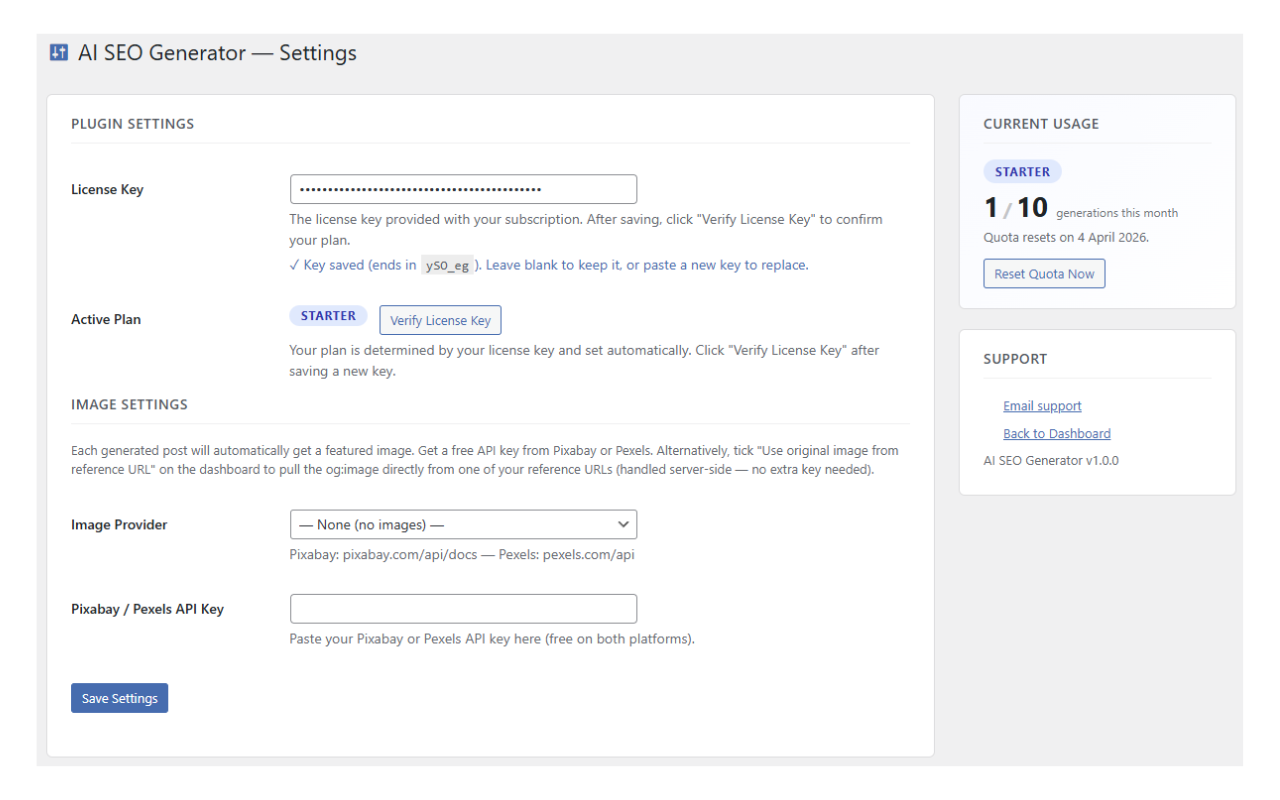Image resolution: width=1280 pixels, height=800 pixels.
Task: Click the 1 / 10 generations counter
Action: tap(1015, 207)
